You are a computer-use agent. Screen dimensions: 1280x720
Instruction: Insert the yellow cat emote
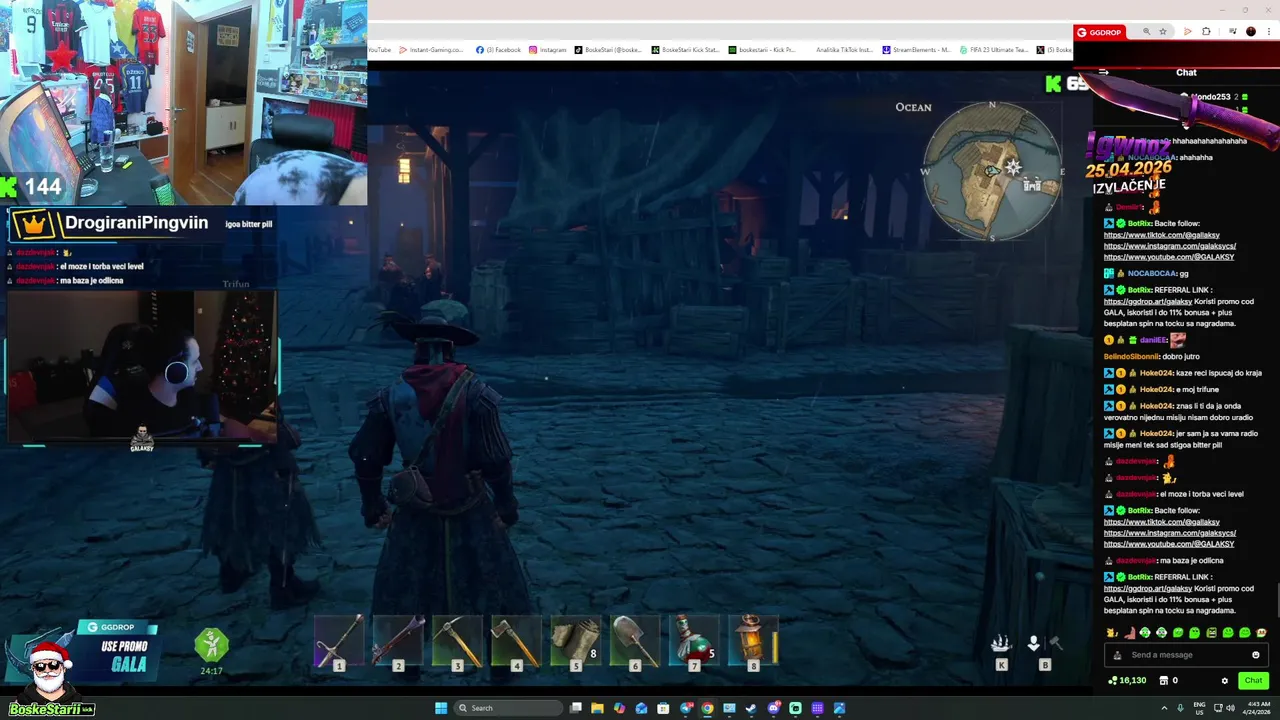[x=1112, y=633]
